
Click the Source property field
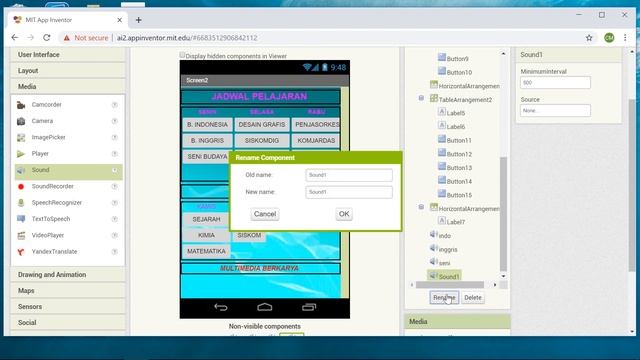(555, 110)
